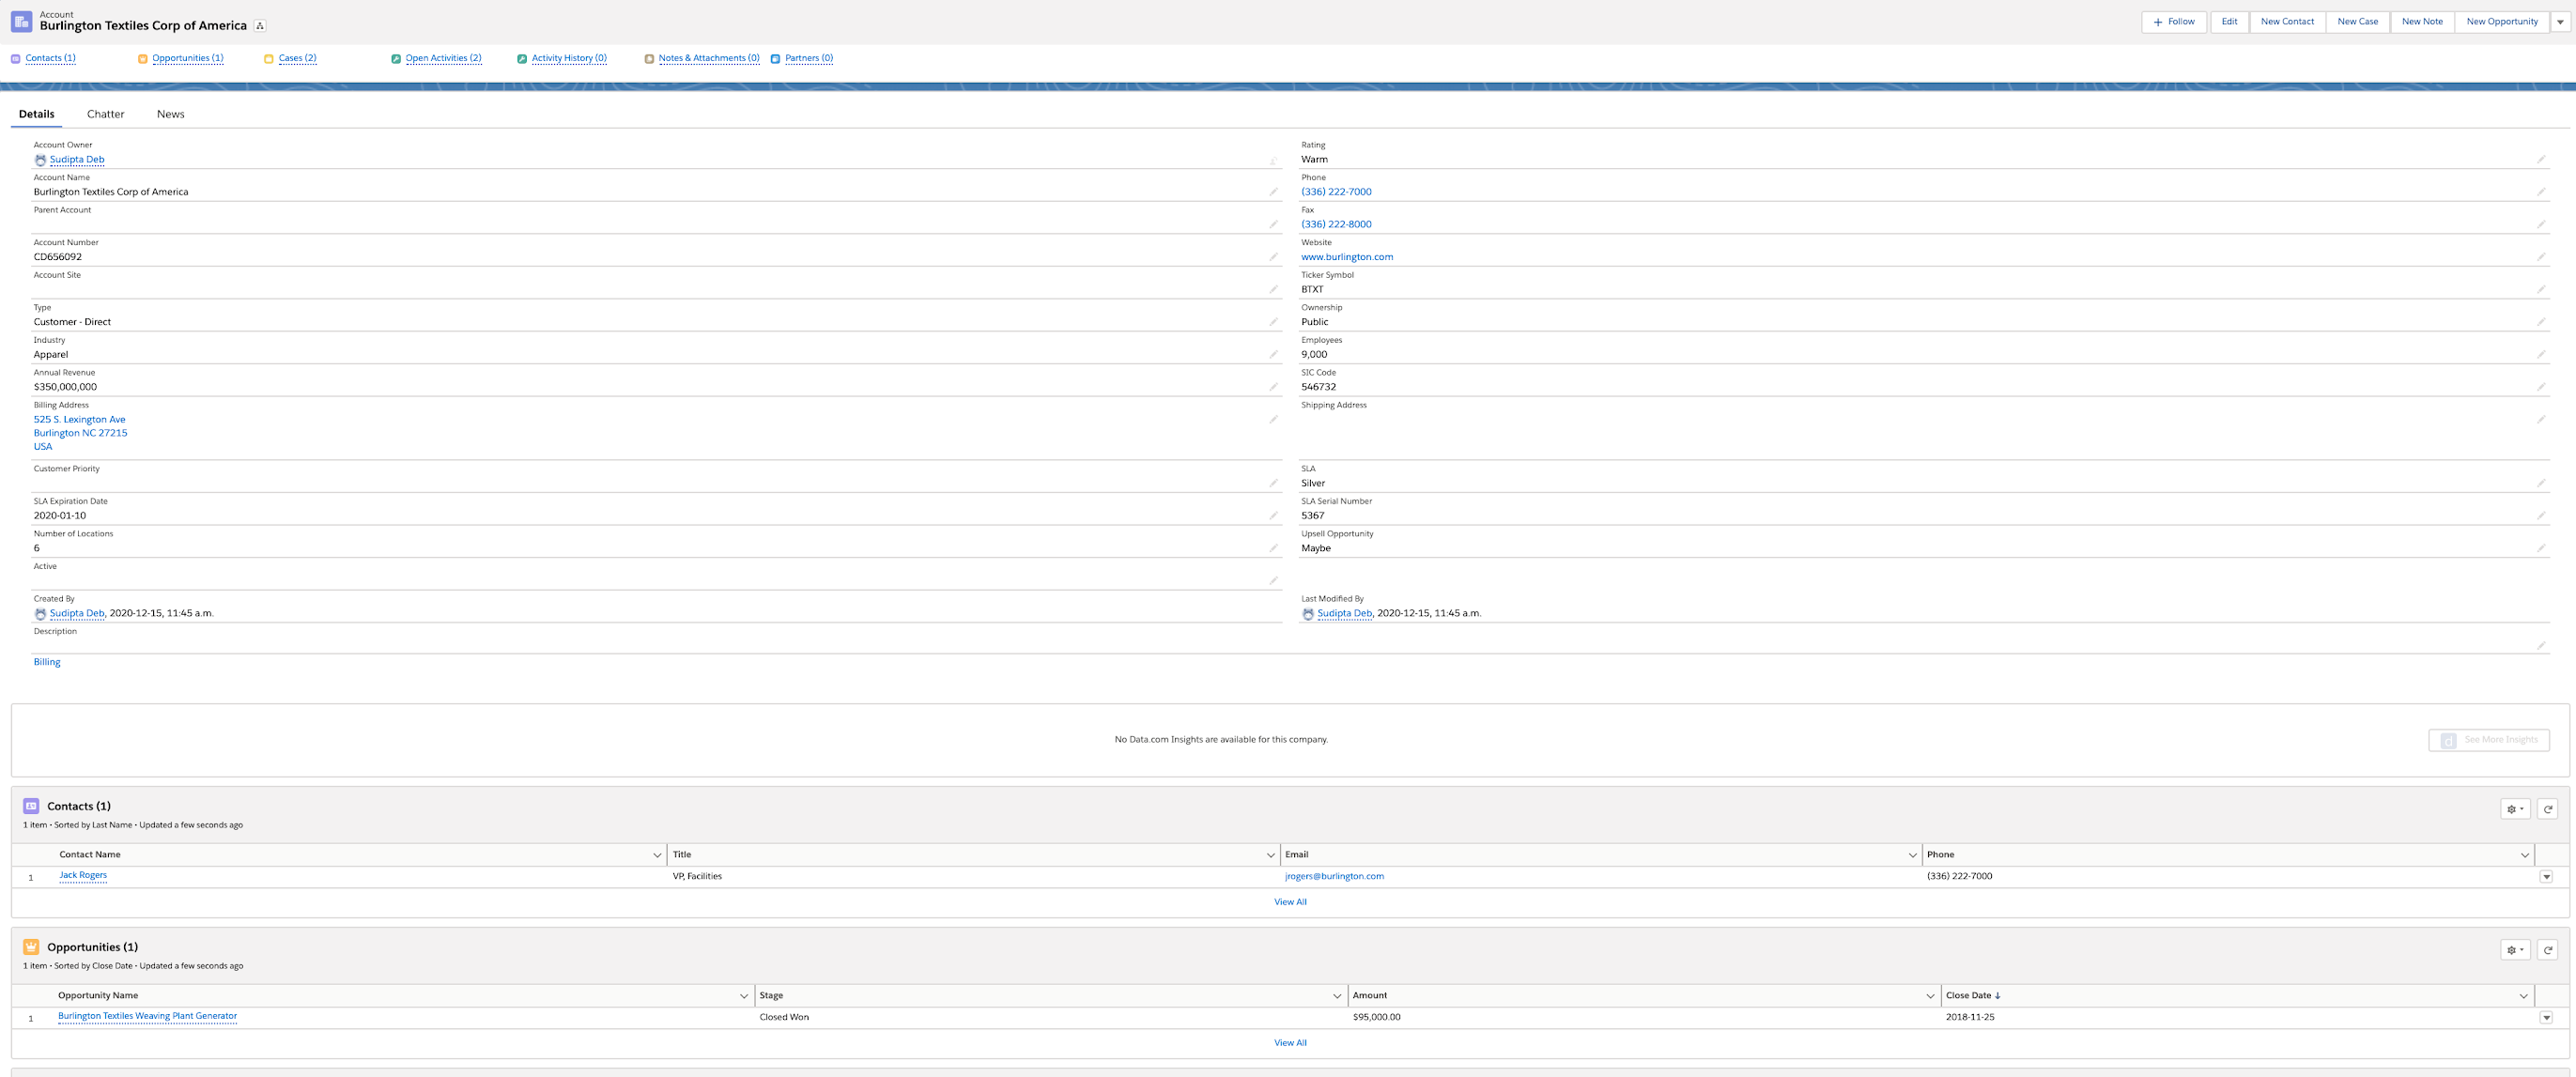2576x1077 pixels.
Task: Click the Open Activities icon in quick links
Action: [397, 58]
